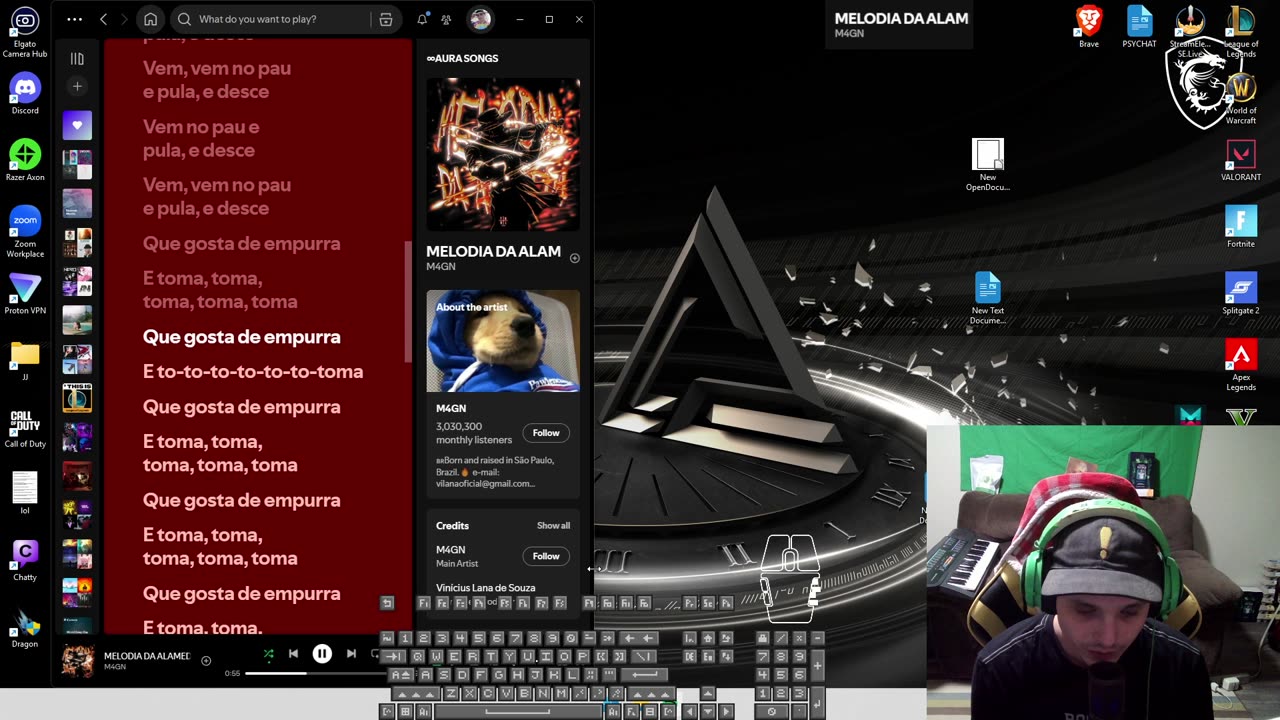Click the highlighted 'Que gosta de empurra' lyric

click(x=242, y=337)
